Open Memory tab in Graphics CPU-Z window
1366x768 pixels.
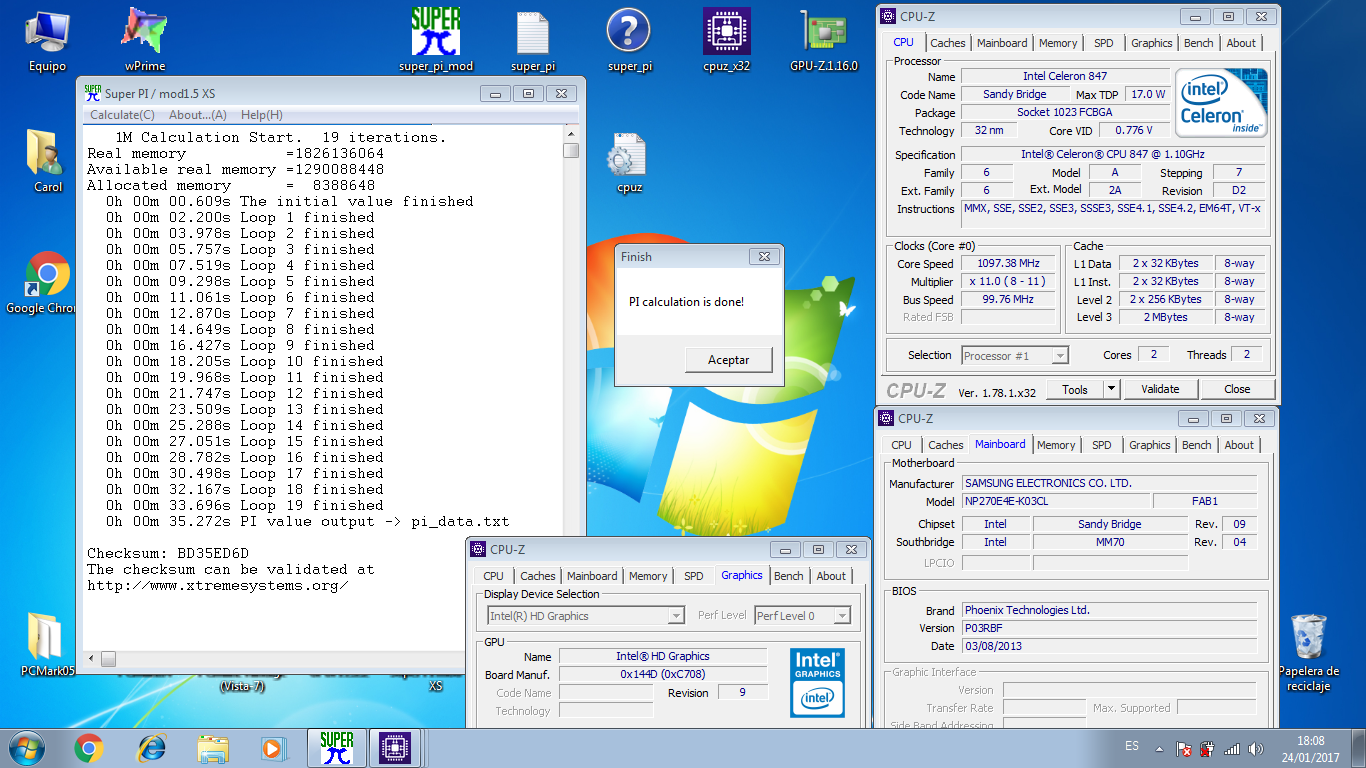pyautogui.click(x=648, y=576)
